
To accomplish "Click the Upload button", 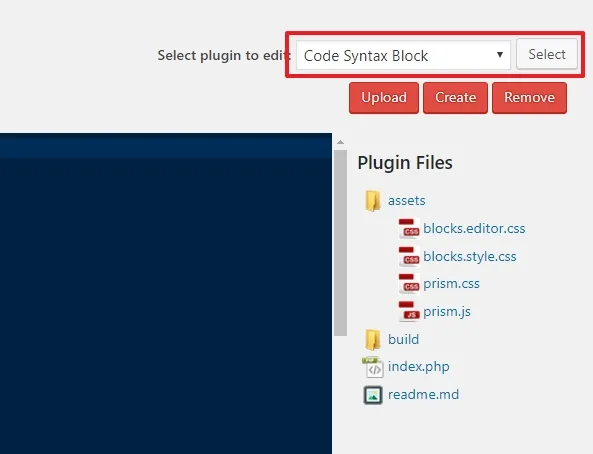I will (x=384, y=98).
